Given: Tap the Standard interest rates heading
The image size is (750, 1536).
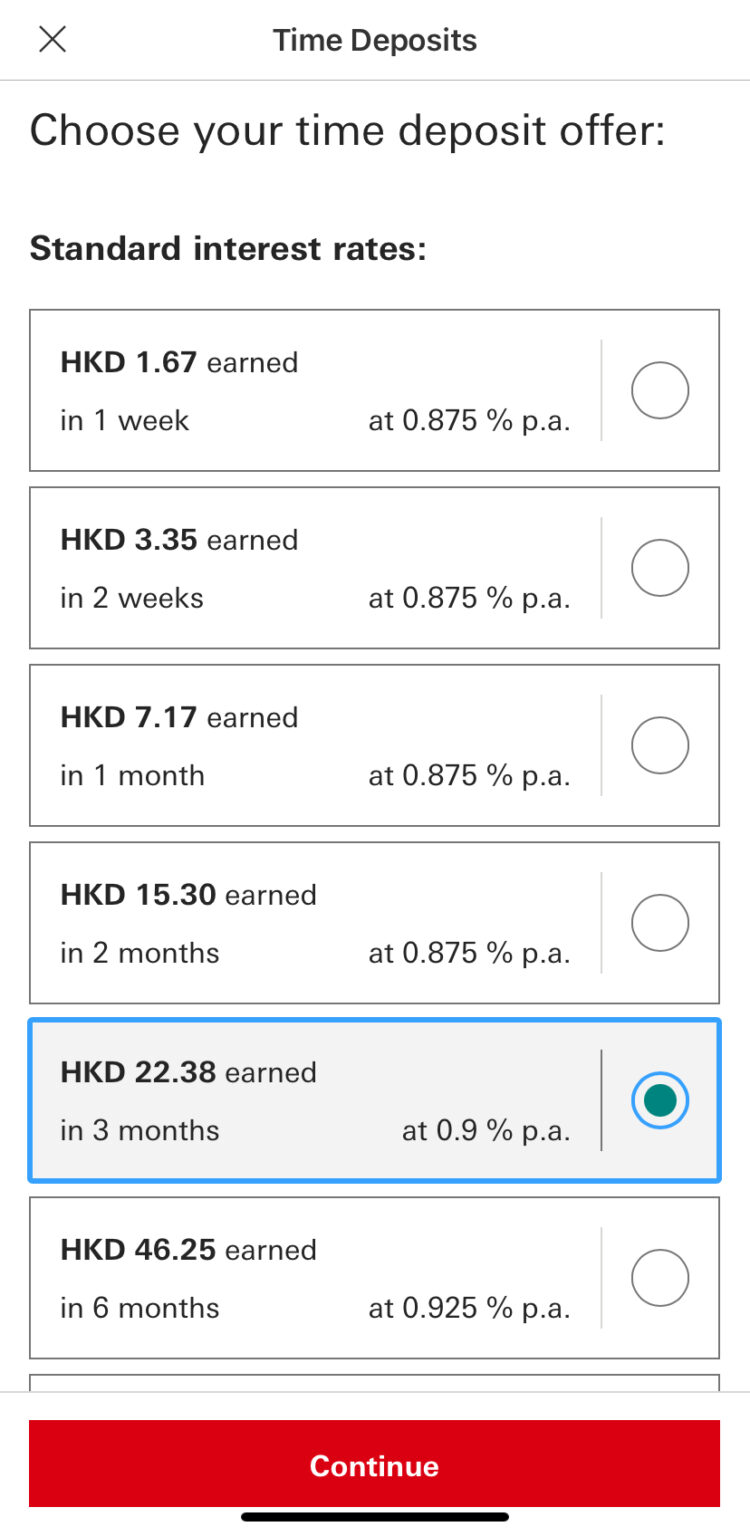Looking at the screenshot, I should [228, 248].
